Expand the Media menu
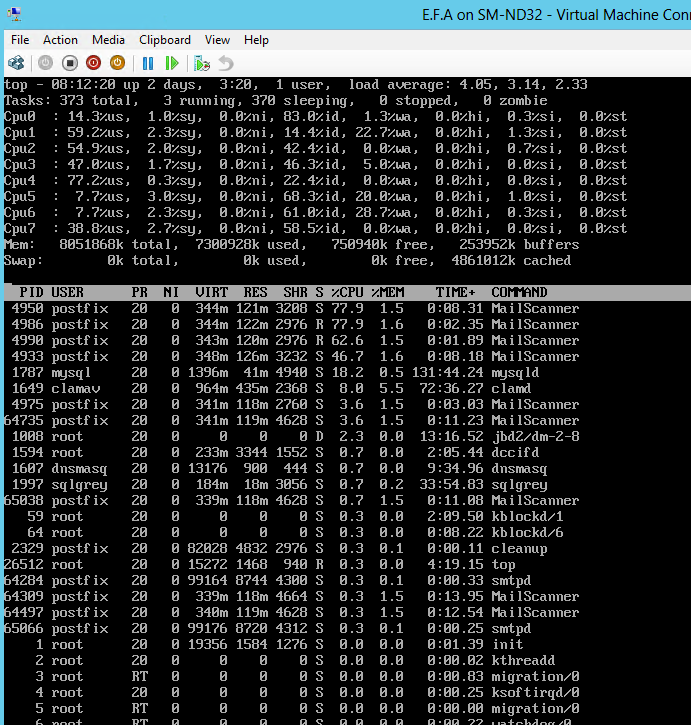Viewport: 691px width, 725px height. [108, 40]
